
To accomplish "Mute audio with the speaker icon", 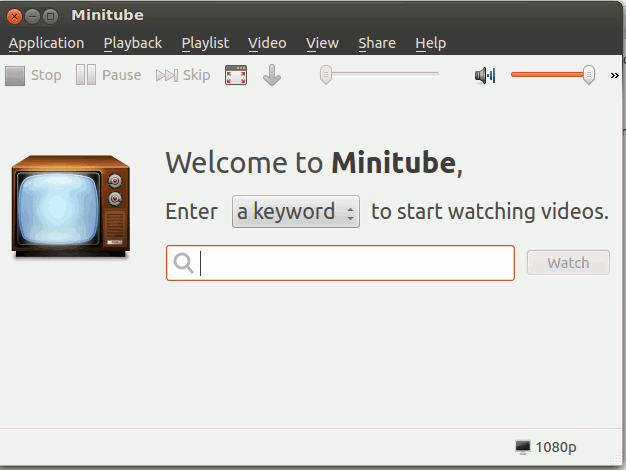I will [x=485, y=75].
